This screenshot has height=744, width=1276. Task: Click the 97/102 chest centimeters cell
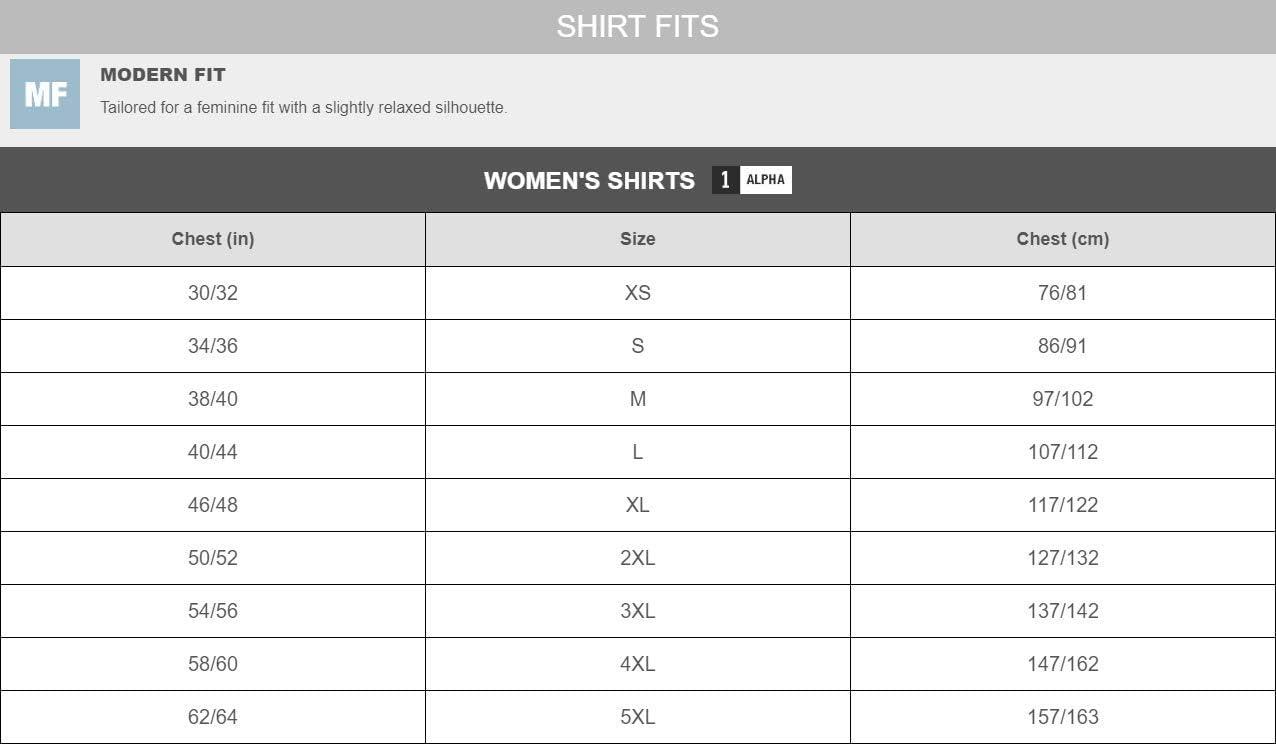coord(1062,399)
